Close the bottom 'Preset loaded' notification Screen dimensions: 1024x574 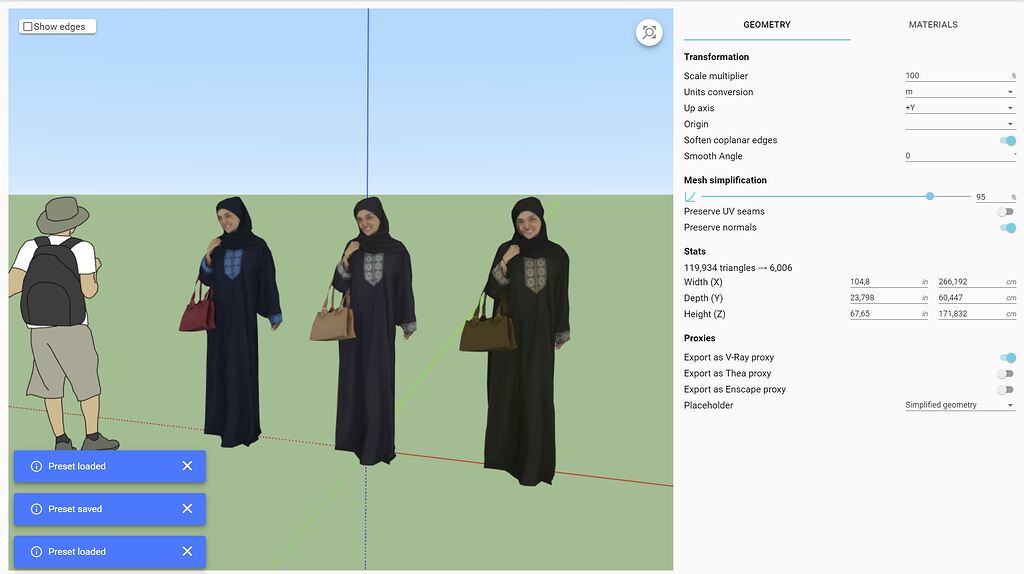tap(187, 552)
